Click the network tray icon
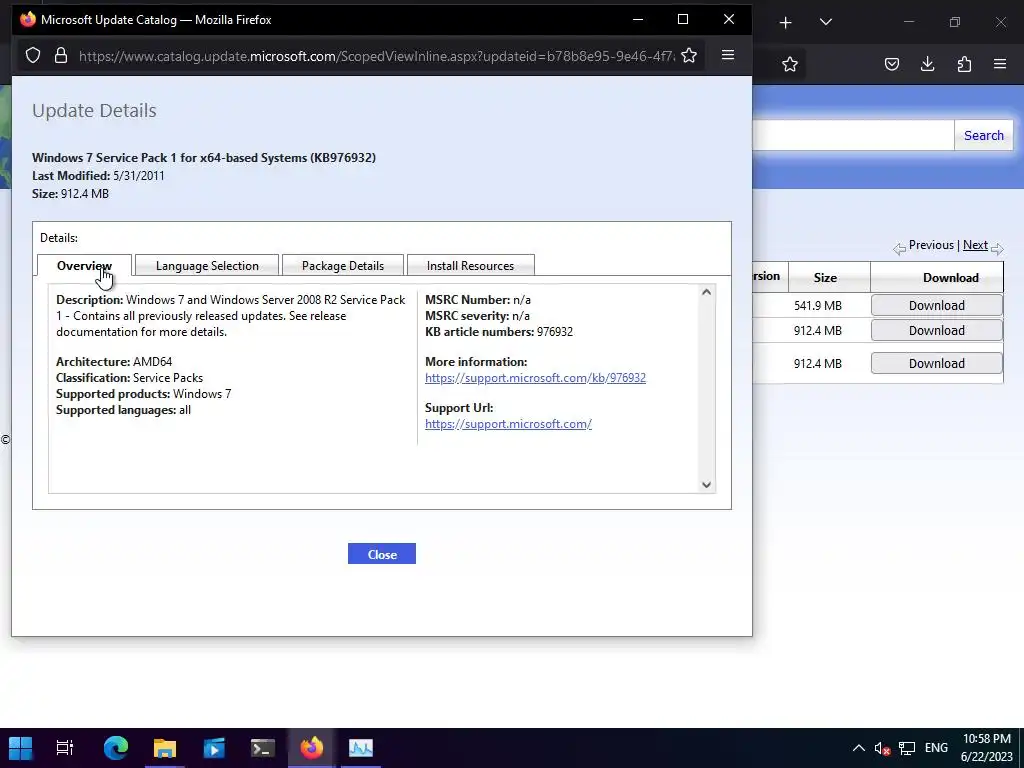 (x=907, y=748)
